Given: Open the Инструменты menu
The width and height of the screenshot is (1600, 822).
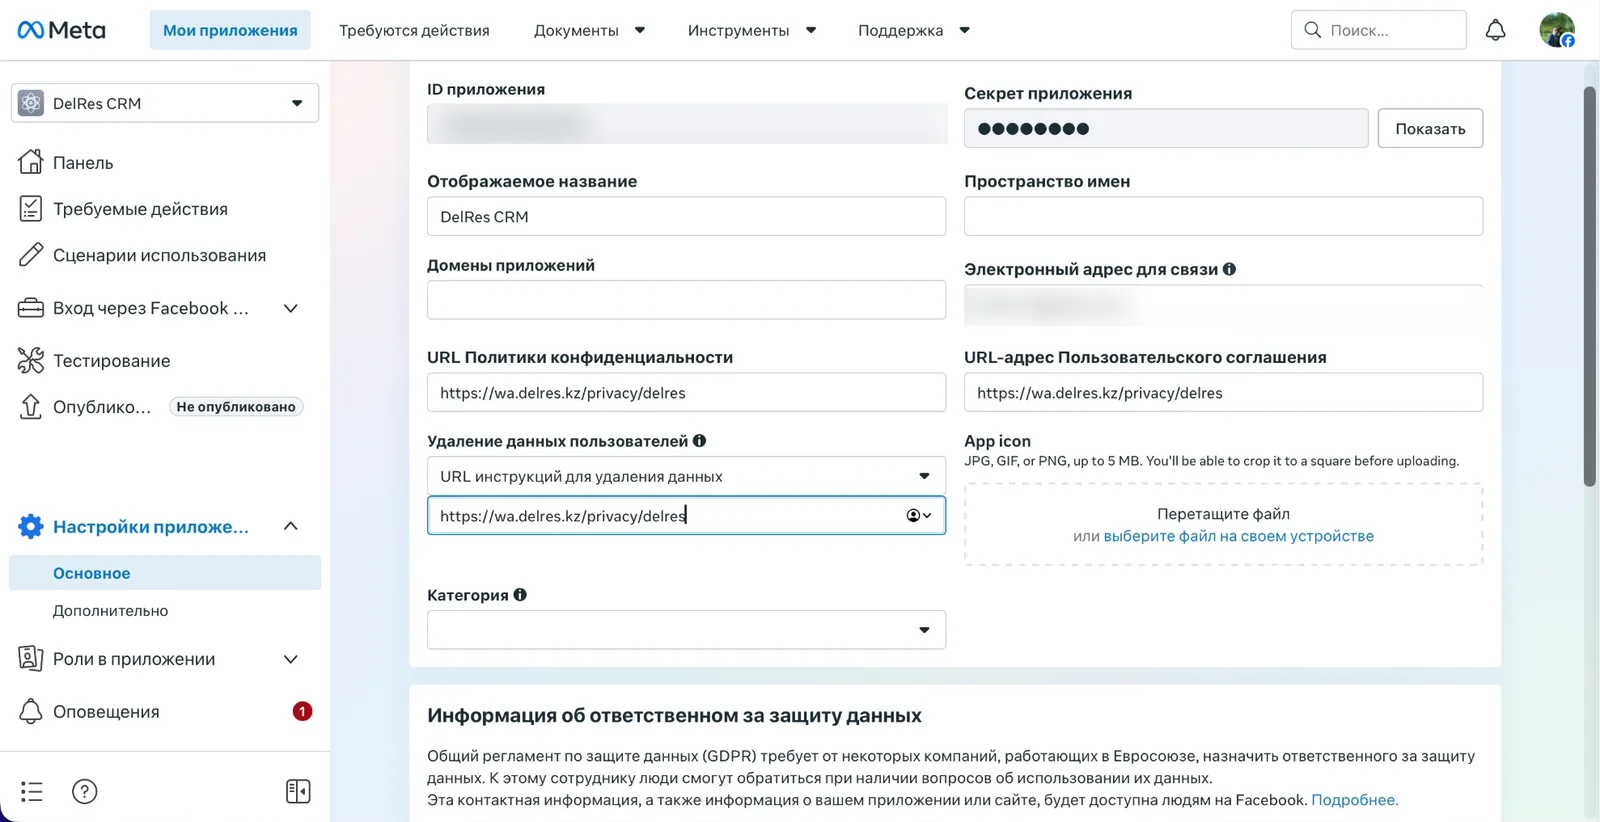Looking at the screenshot, I should tap(752, 30).
